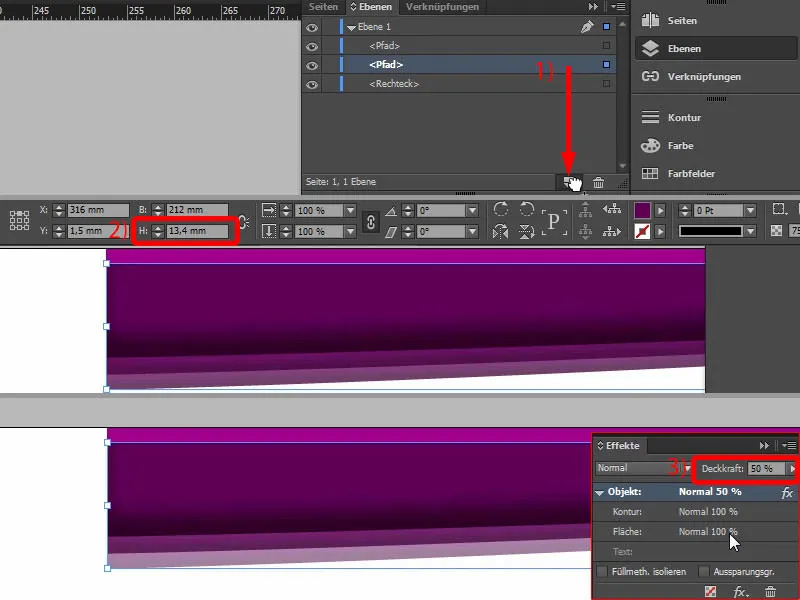Open the shear angle dropdown
800x600 pixels.
[x=472, y=232]
